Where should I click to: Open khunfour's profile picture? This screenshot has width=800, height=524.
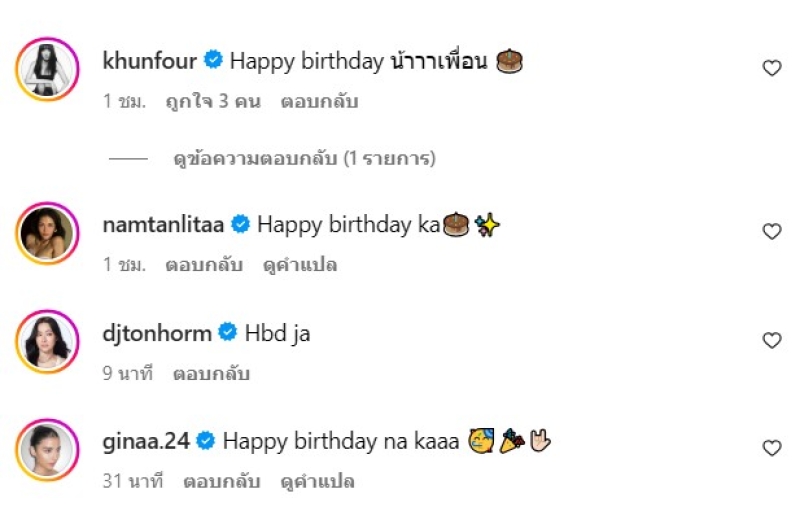(47, 69)
